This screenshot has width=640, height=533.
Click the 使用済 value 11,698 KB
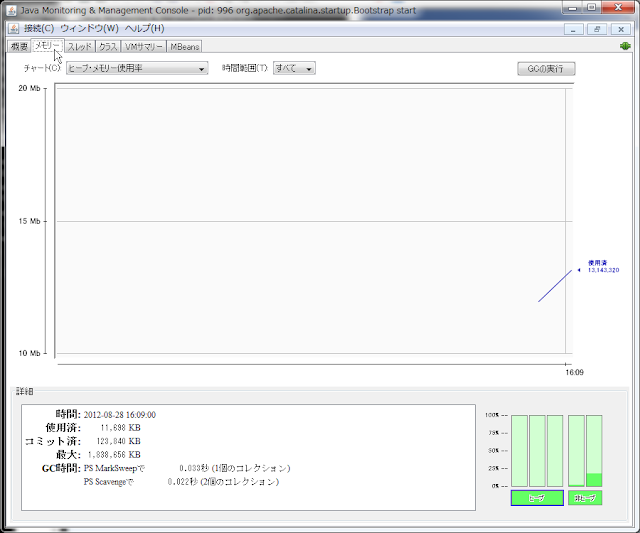(120, 428)
